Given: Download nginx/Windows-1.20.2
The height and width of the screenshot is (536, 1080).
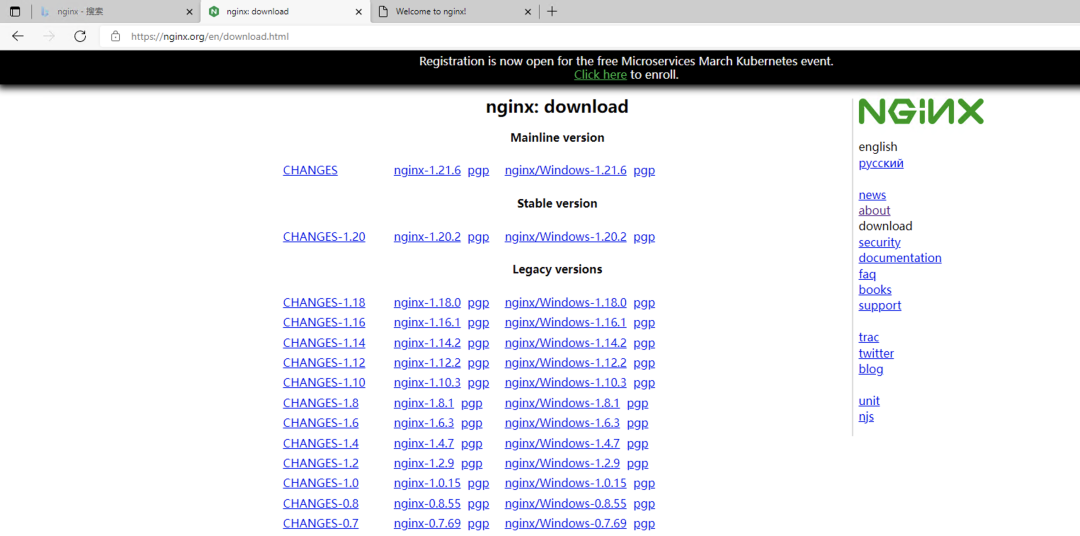Looking at the screenshot, I should click(565, 236).
